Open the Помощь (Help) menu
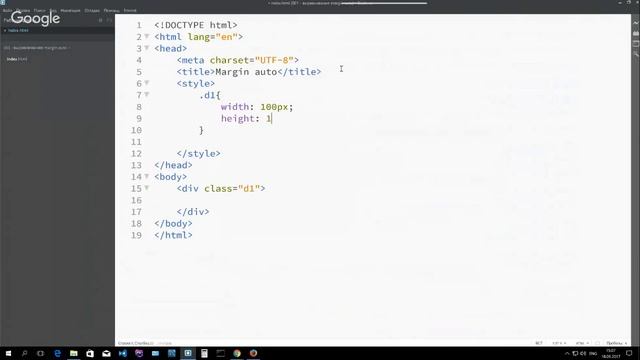Image resolution: width=640 pixels, height=360 pixels. (x=111, y=10)
